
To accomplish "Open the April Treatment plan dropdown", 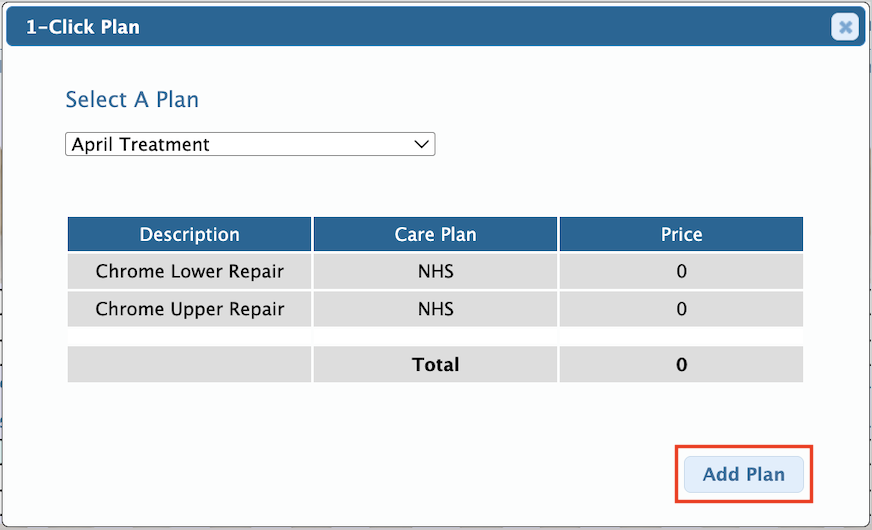I will tap(250, 144).
